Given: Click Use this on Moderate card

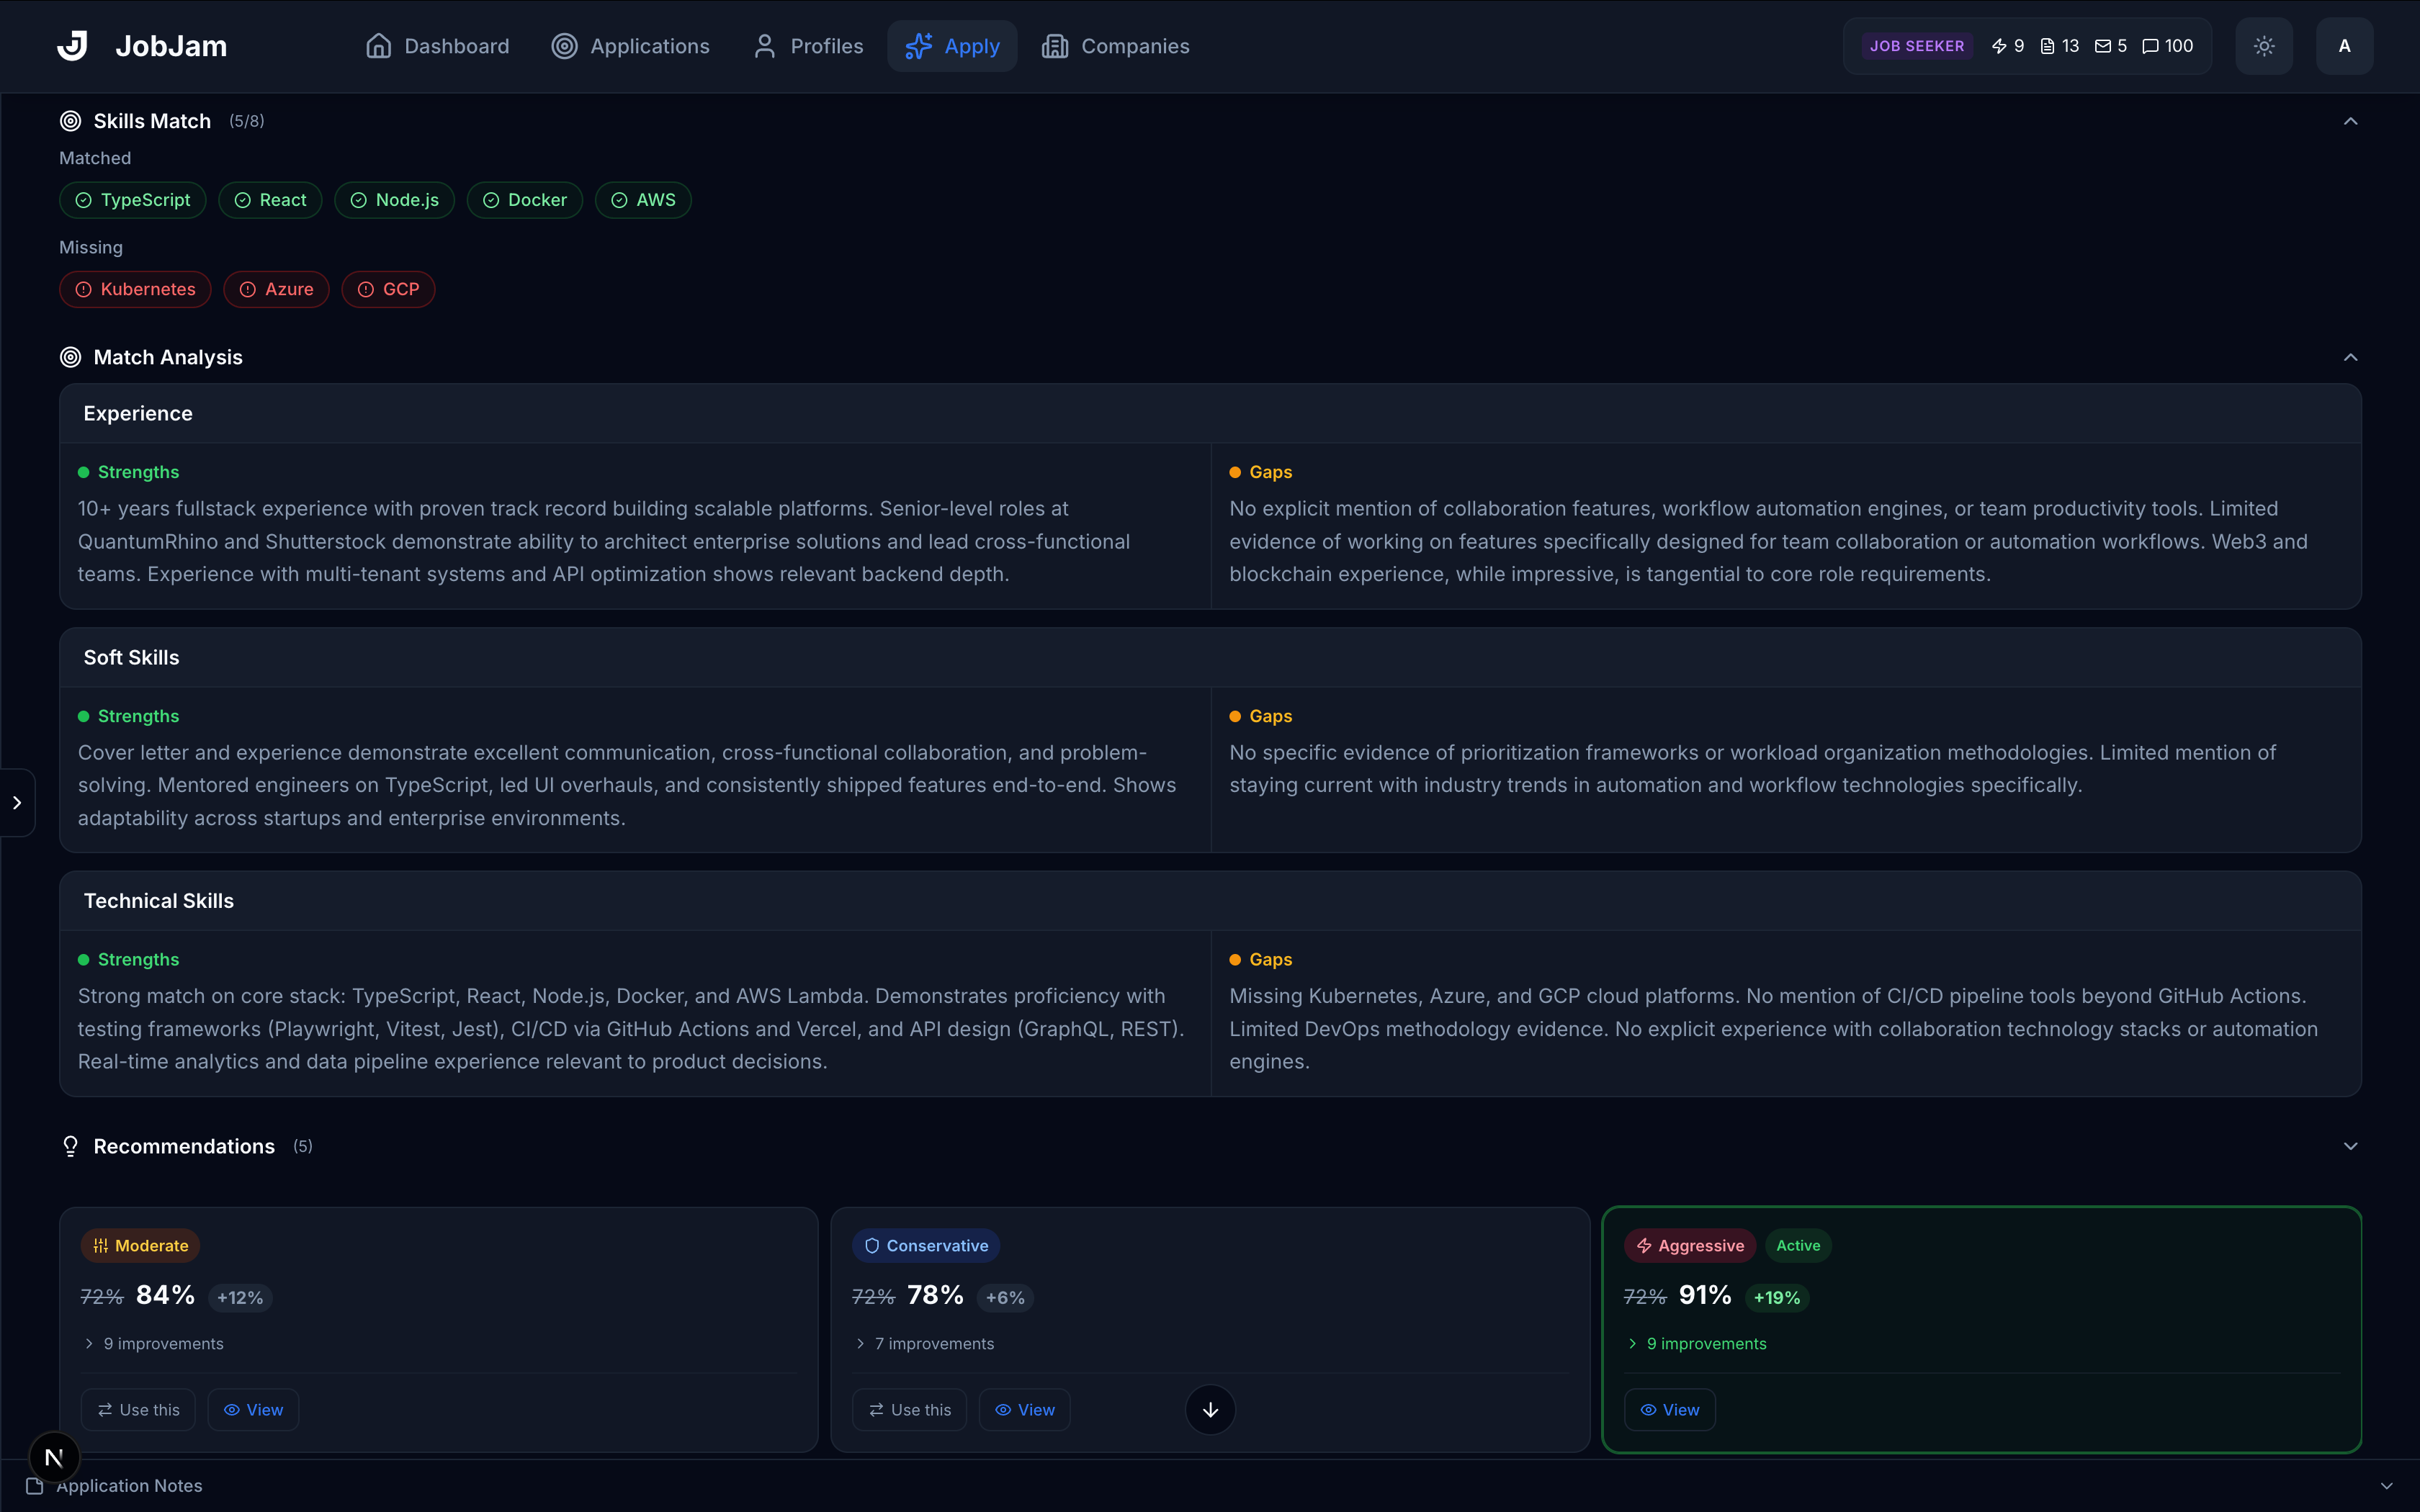Looking at the screenshot, I should click(138, 1409).
